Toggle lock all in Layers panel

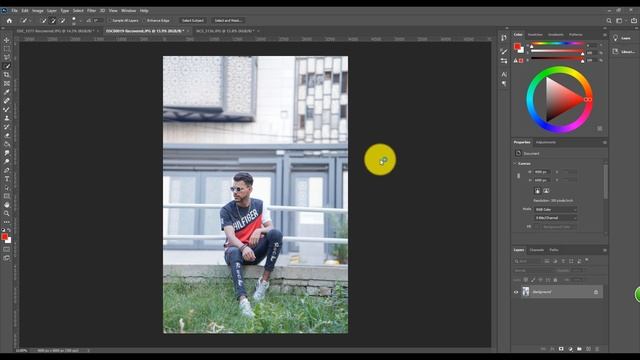click(555, 280)
